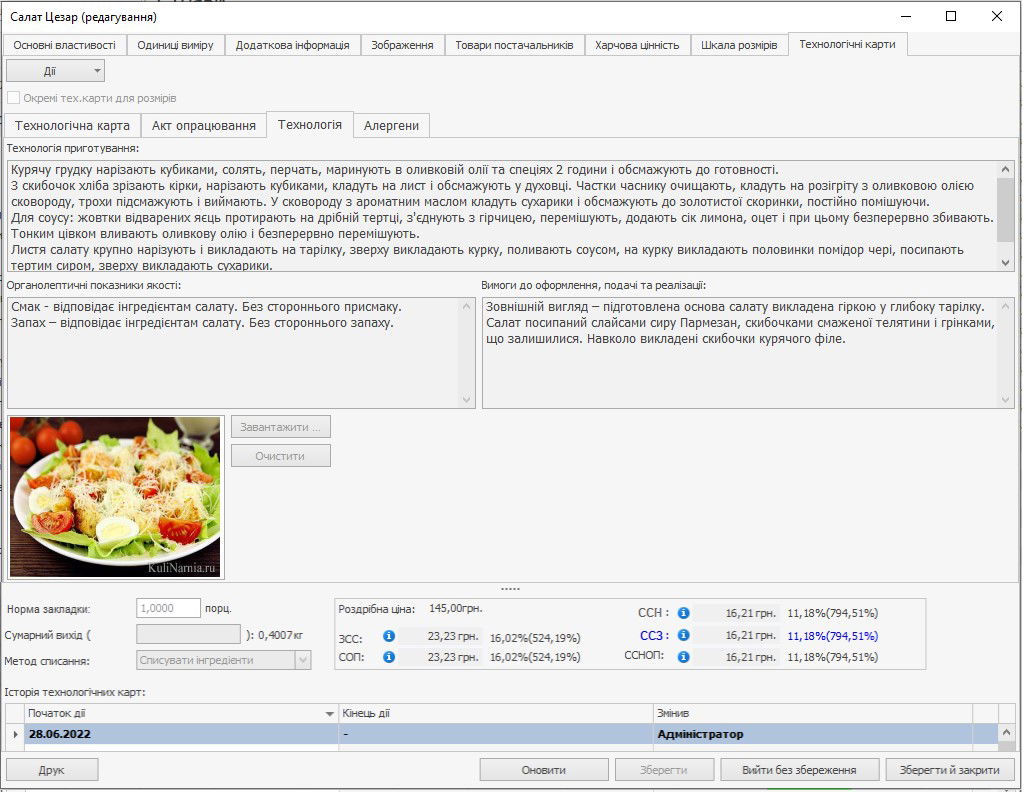Click the scroll-down arrow of the cooking technology text
1023x792 pixels.
(1006, 261)
